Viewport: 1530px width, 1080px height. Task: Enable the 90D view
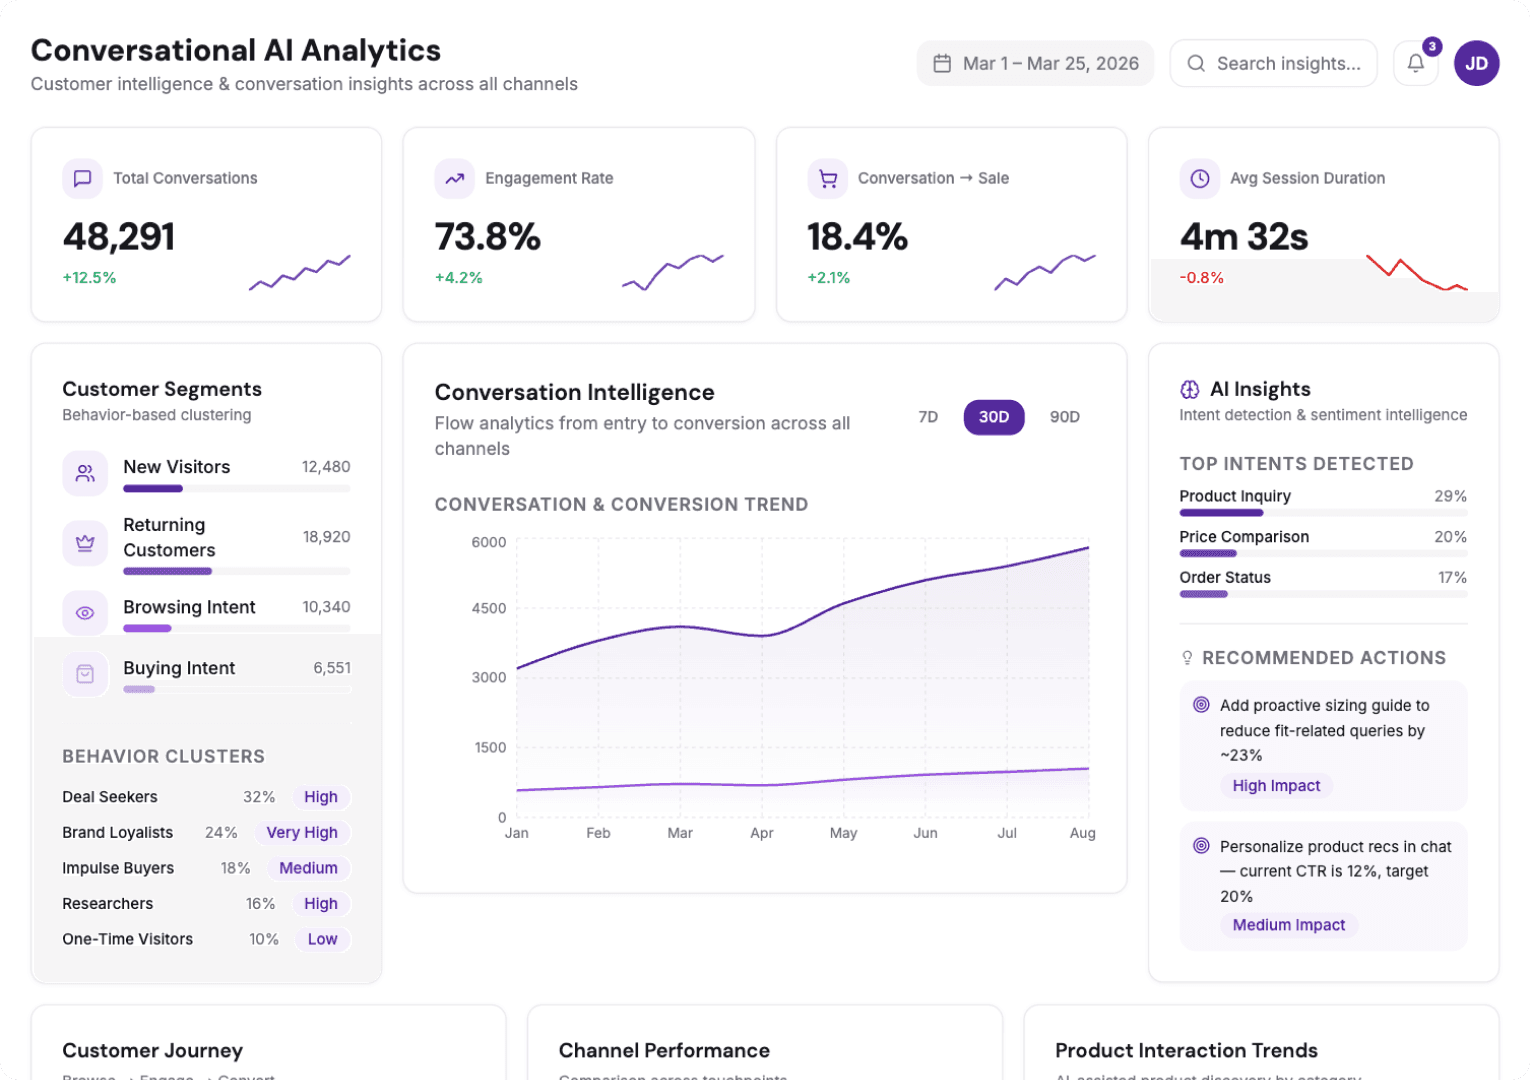point(1064,417)
